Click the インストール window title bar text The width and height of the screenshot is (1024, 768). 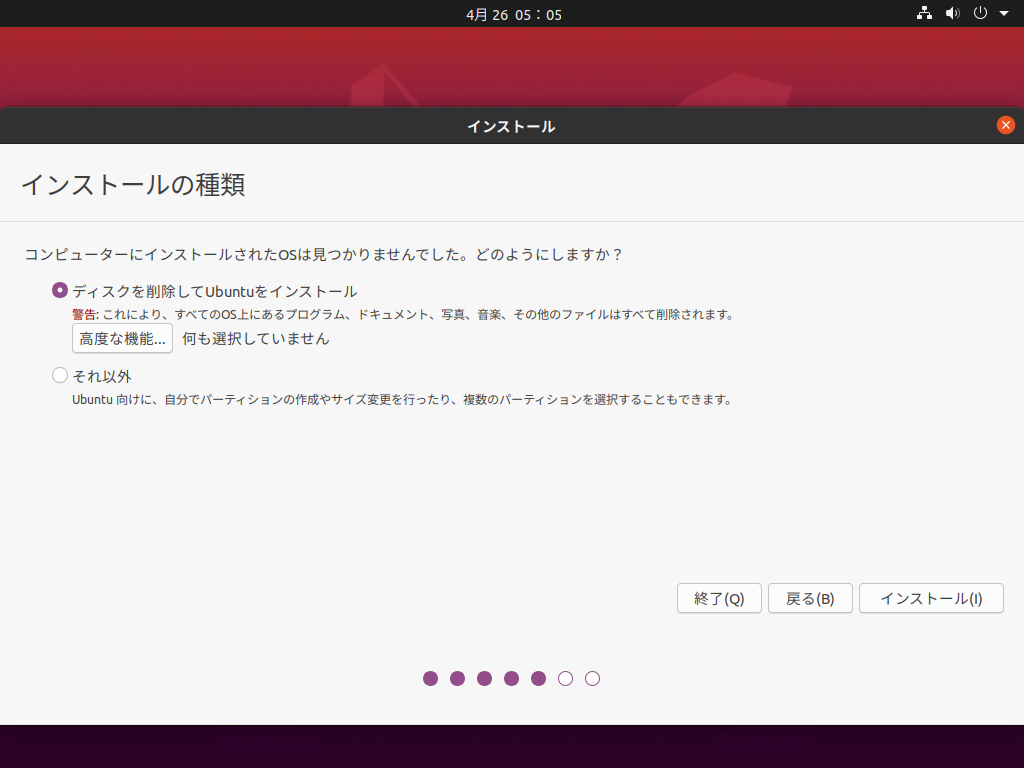click(511, 126)
